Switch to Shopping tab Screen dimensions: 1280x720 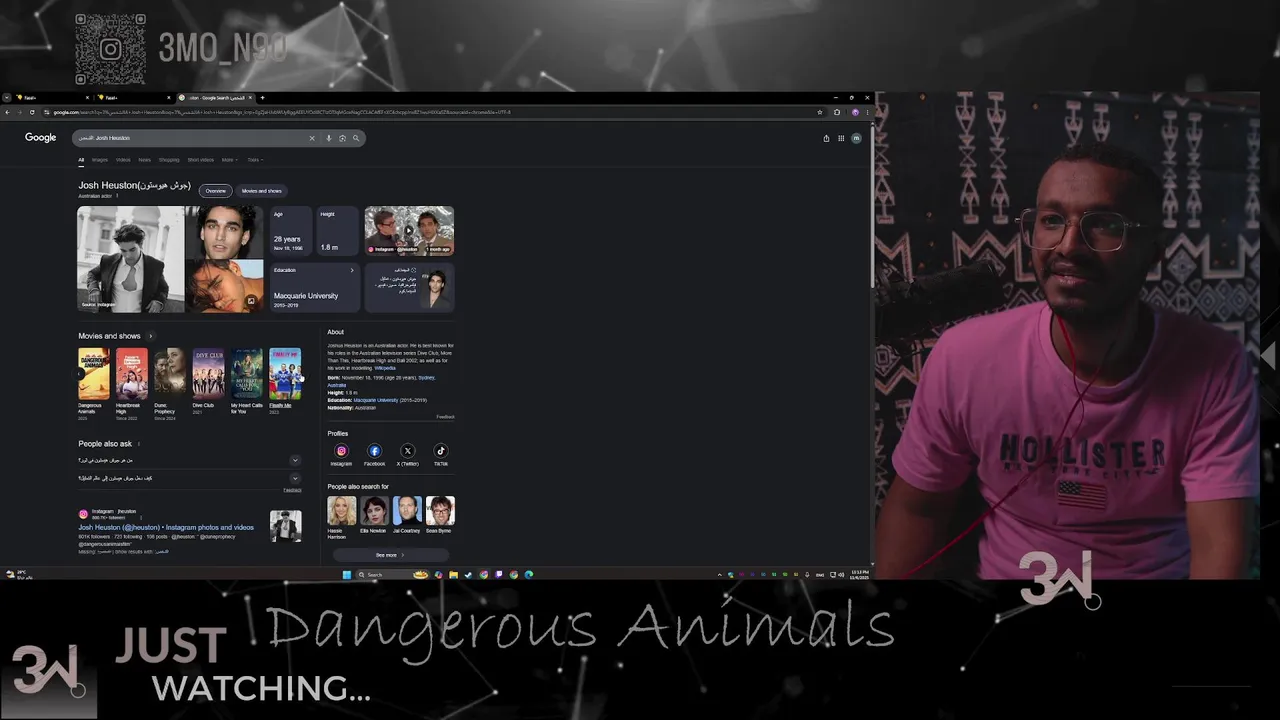coord(169,160)
